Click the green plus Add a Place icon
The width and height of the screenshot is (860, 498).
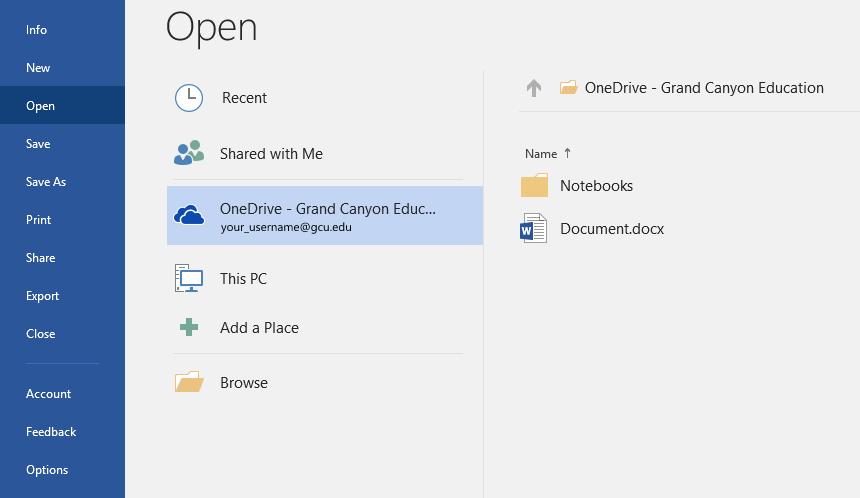(x=189, y=327)
